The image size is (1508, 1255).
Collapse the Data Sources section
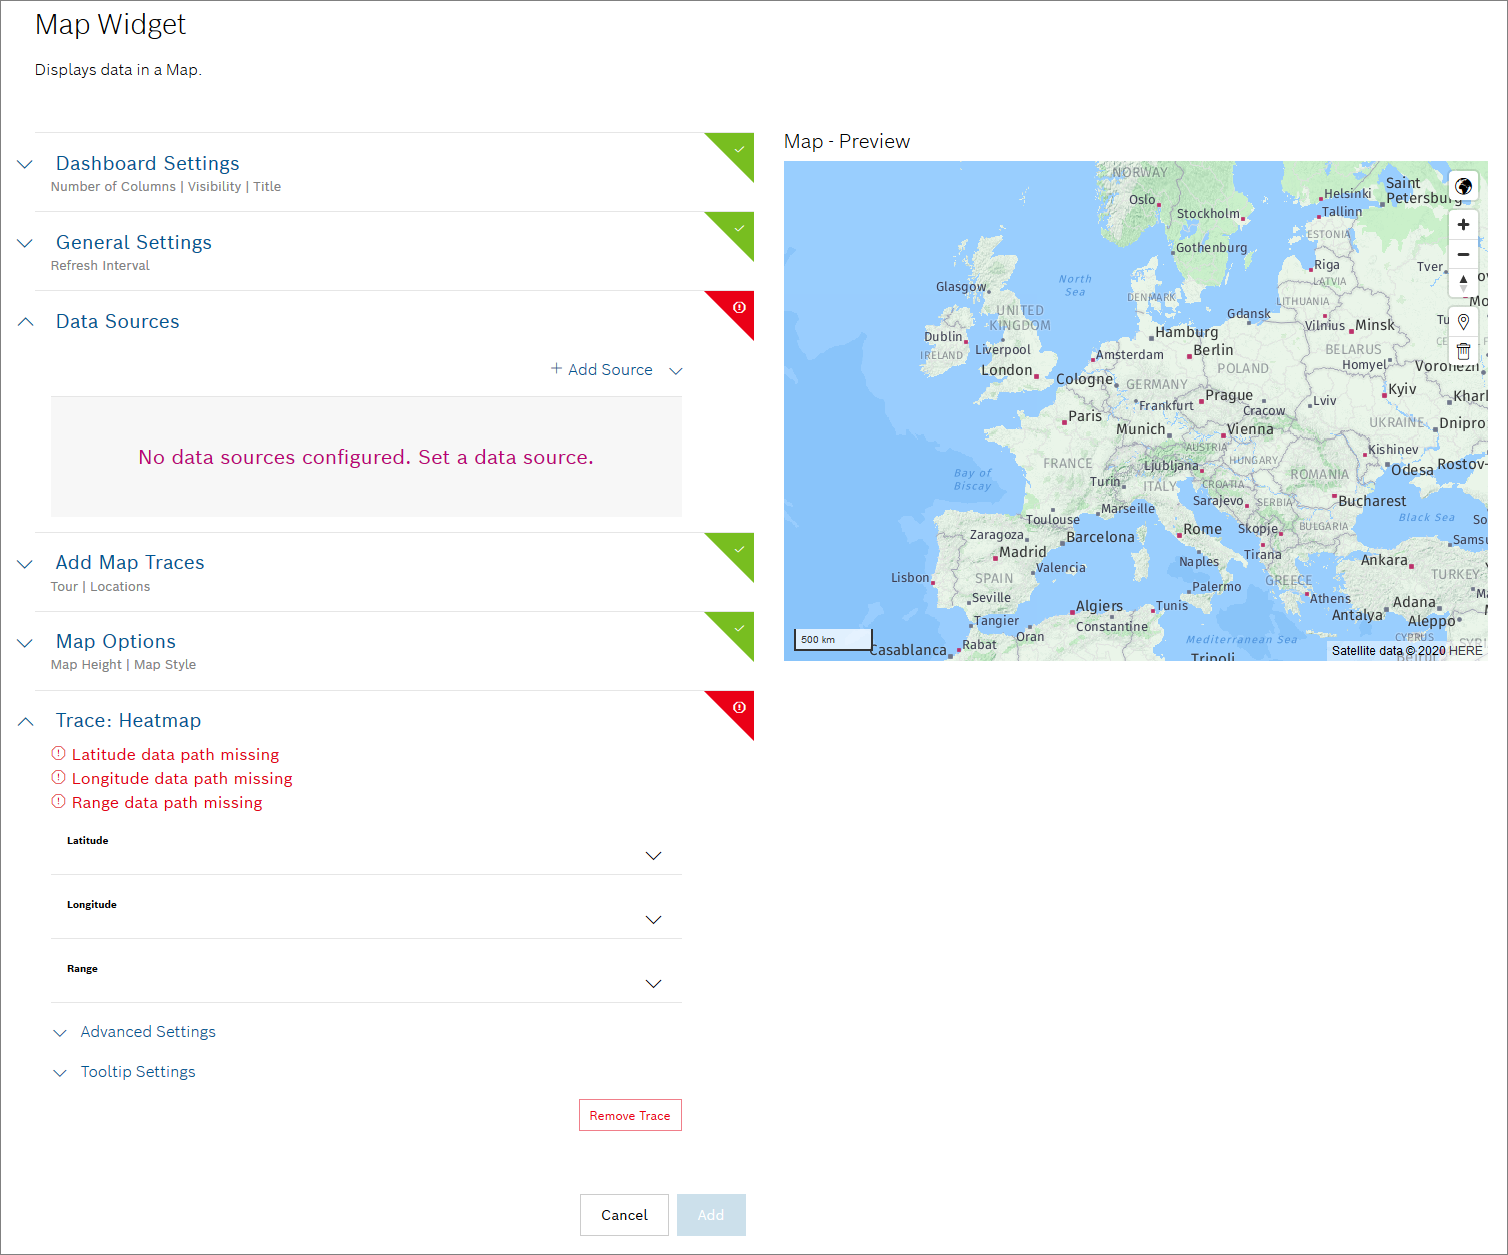pos(26,322)
